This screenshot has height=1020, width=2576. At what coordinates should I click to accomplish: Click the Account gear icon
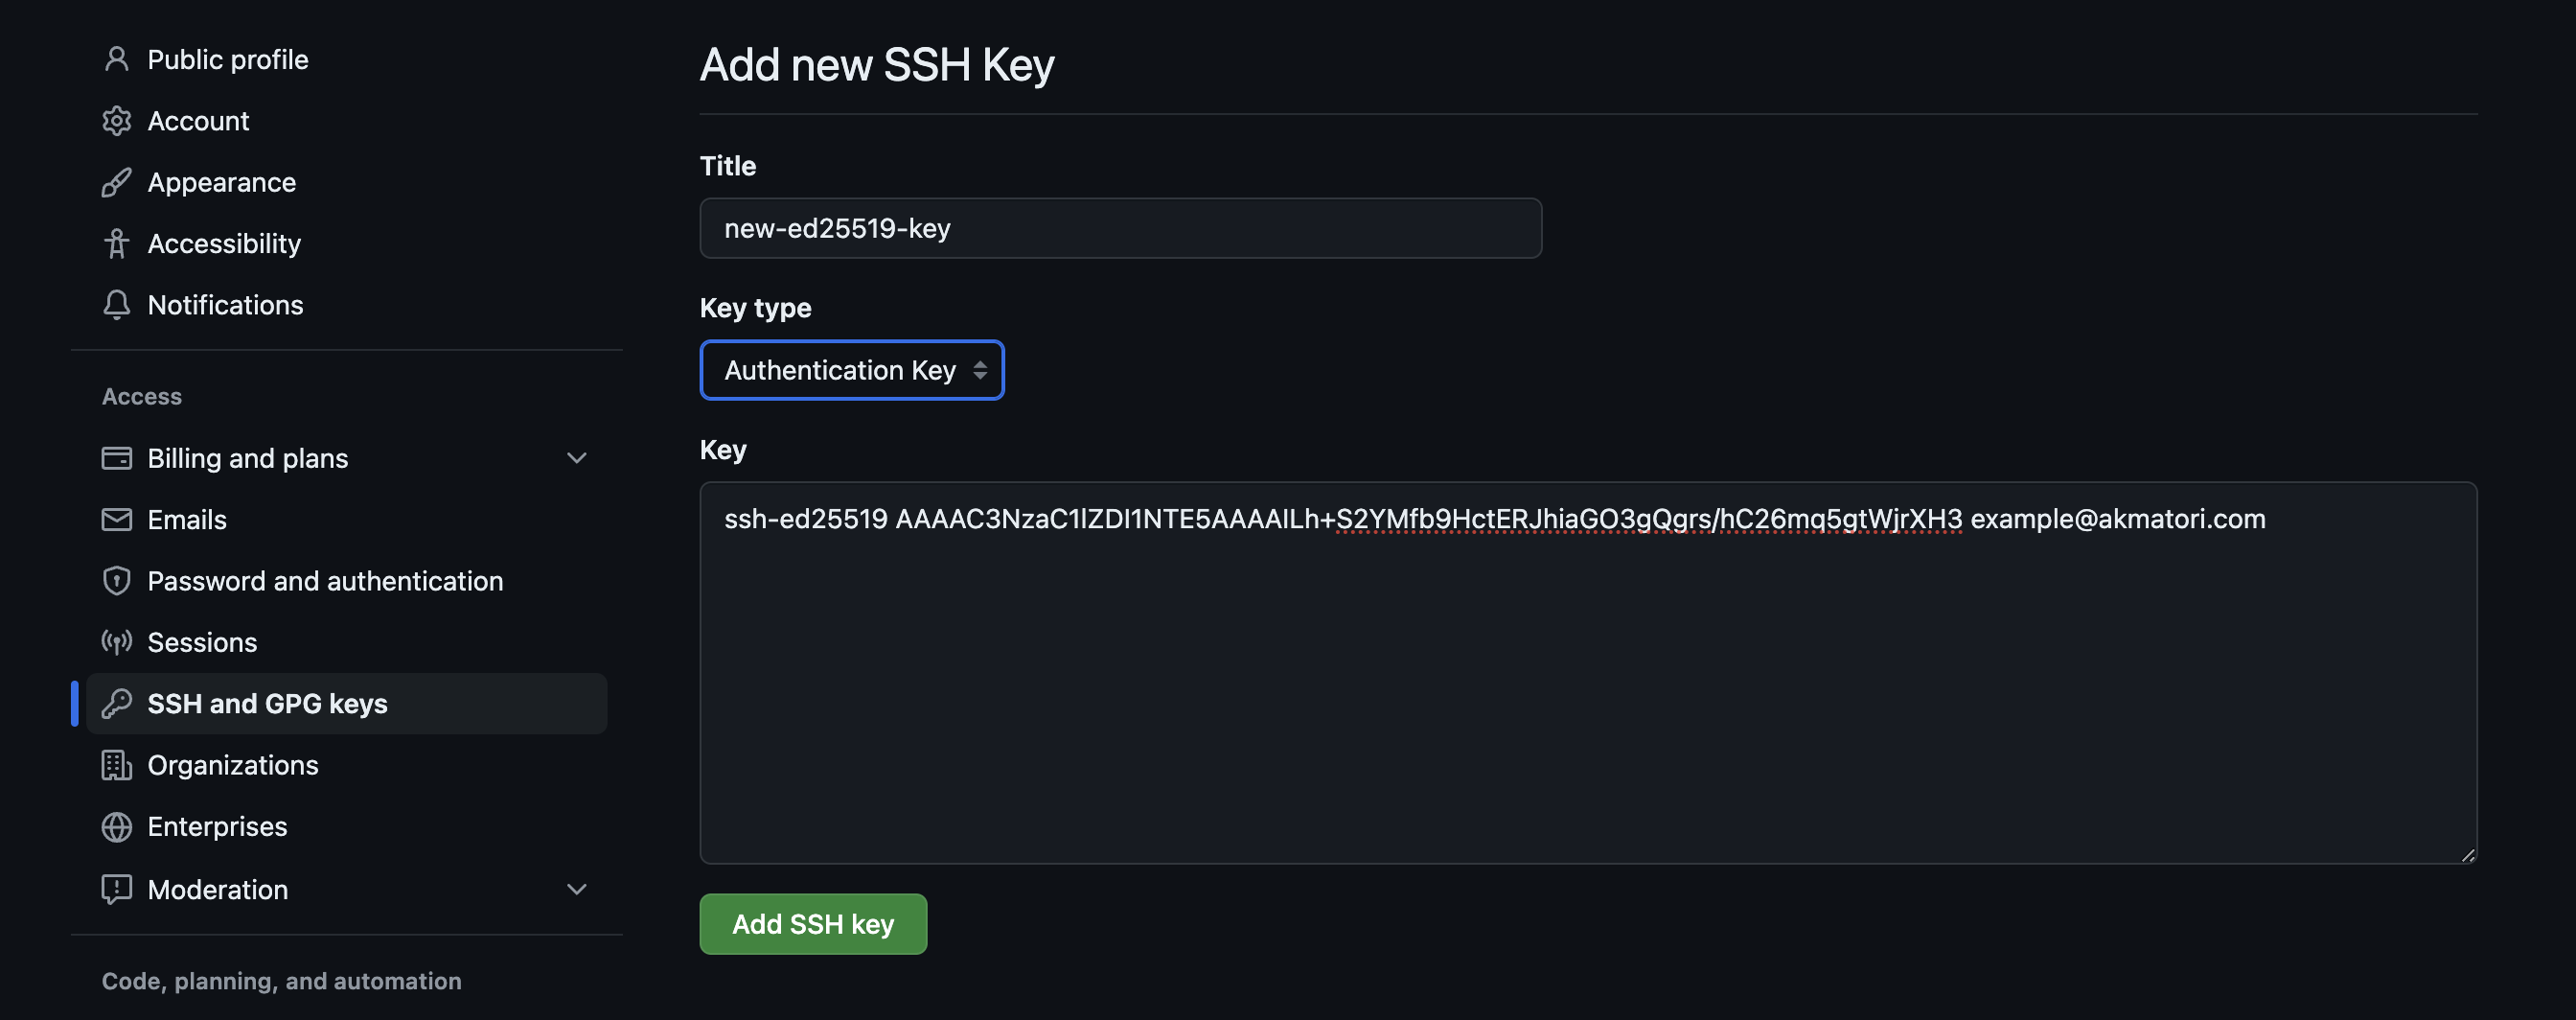117,120
